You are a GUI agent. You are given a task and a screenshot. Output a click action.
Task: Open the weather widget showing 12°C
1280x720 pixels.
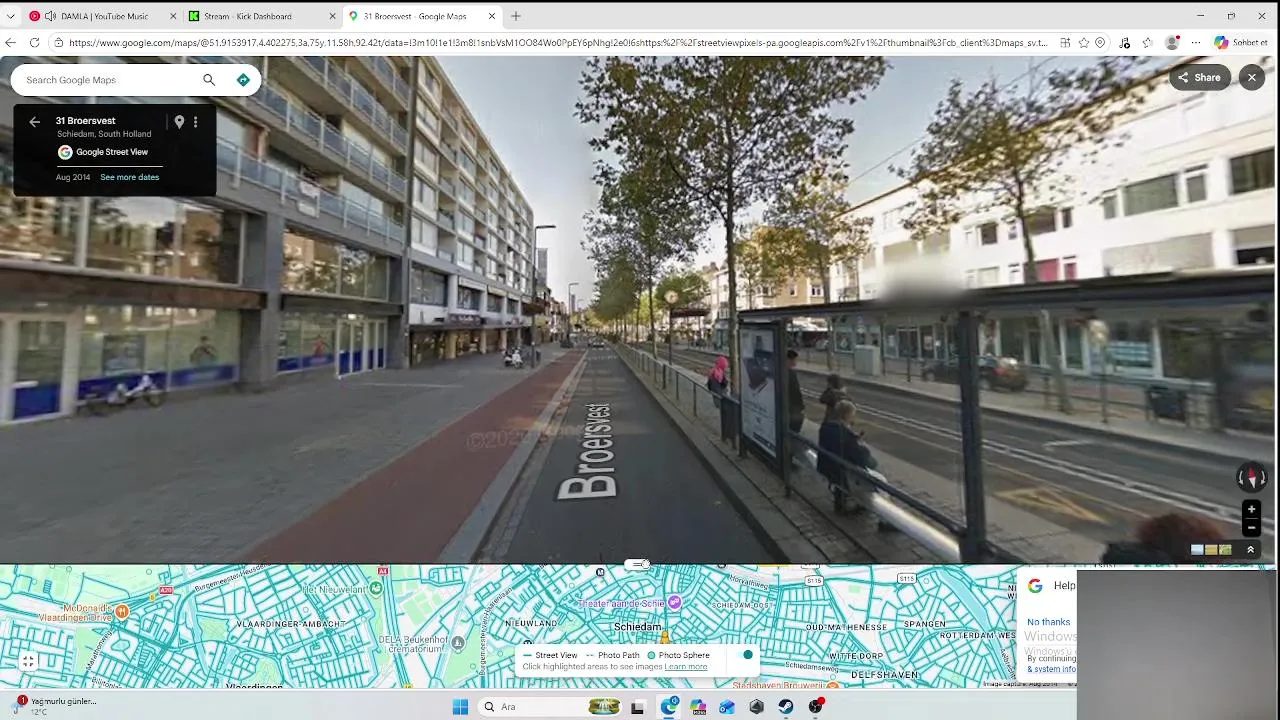[x=55, y=706]
